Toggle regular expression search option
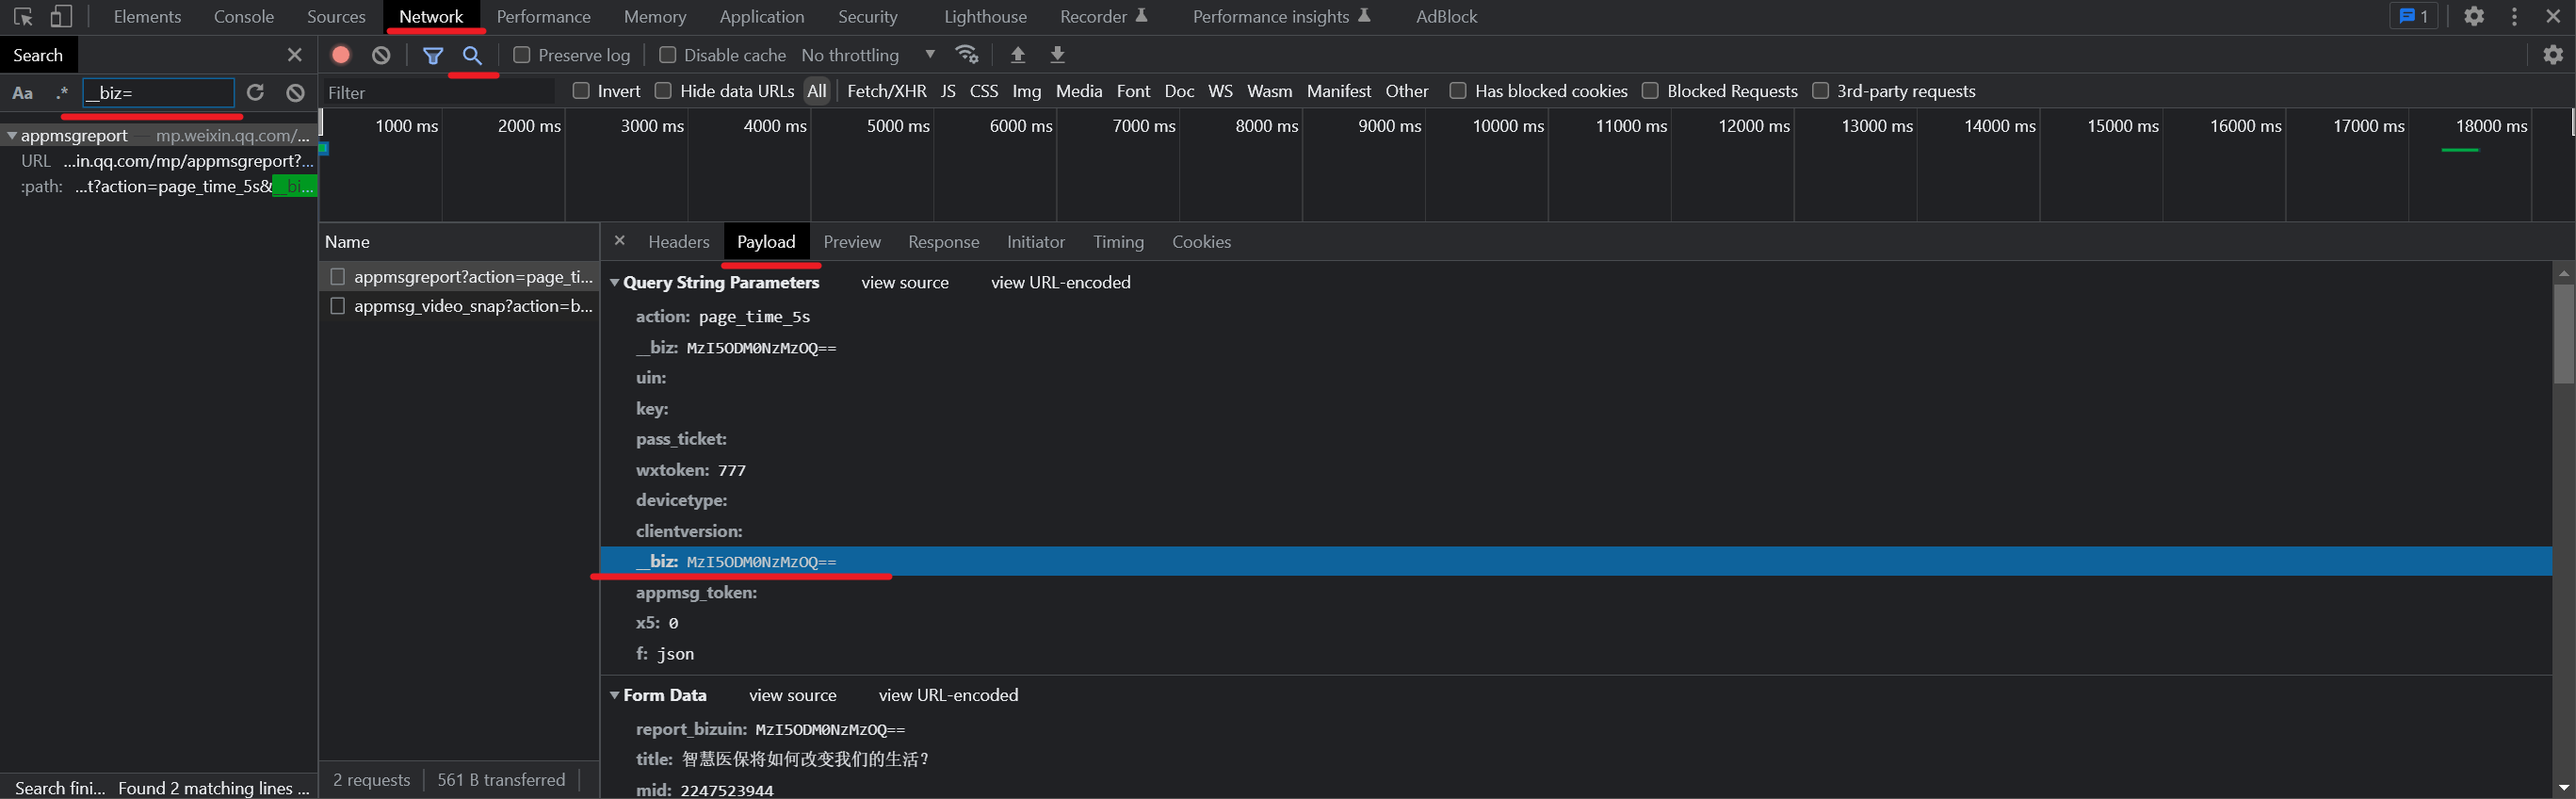The width and height of the screenshot is (2576, 799). (x=62, y=93)
